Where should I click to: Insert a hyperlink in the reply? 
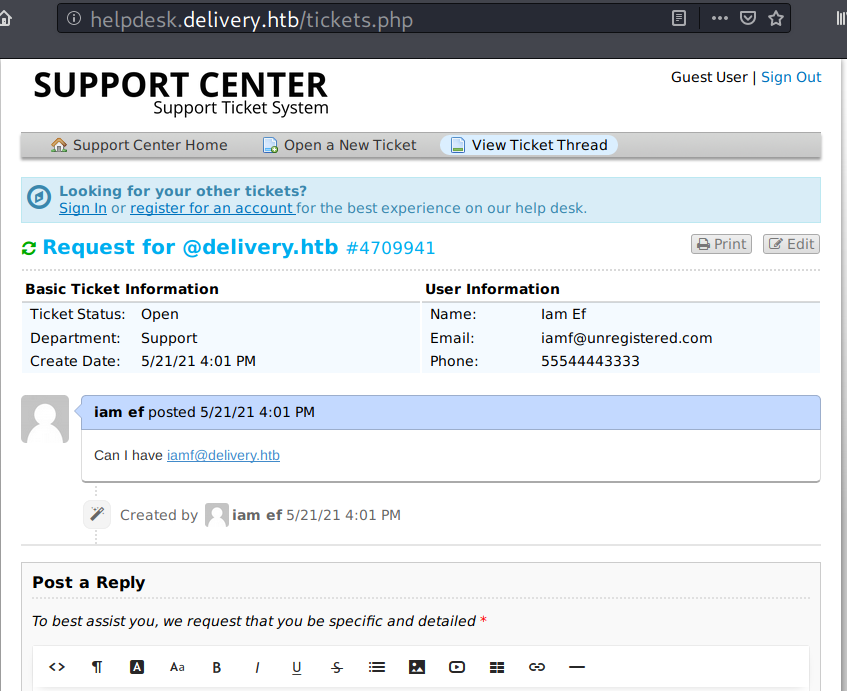(x=537, y=667)
